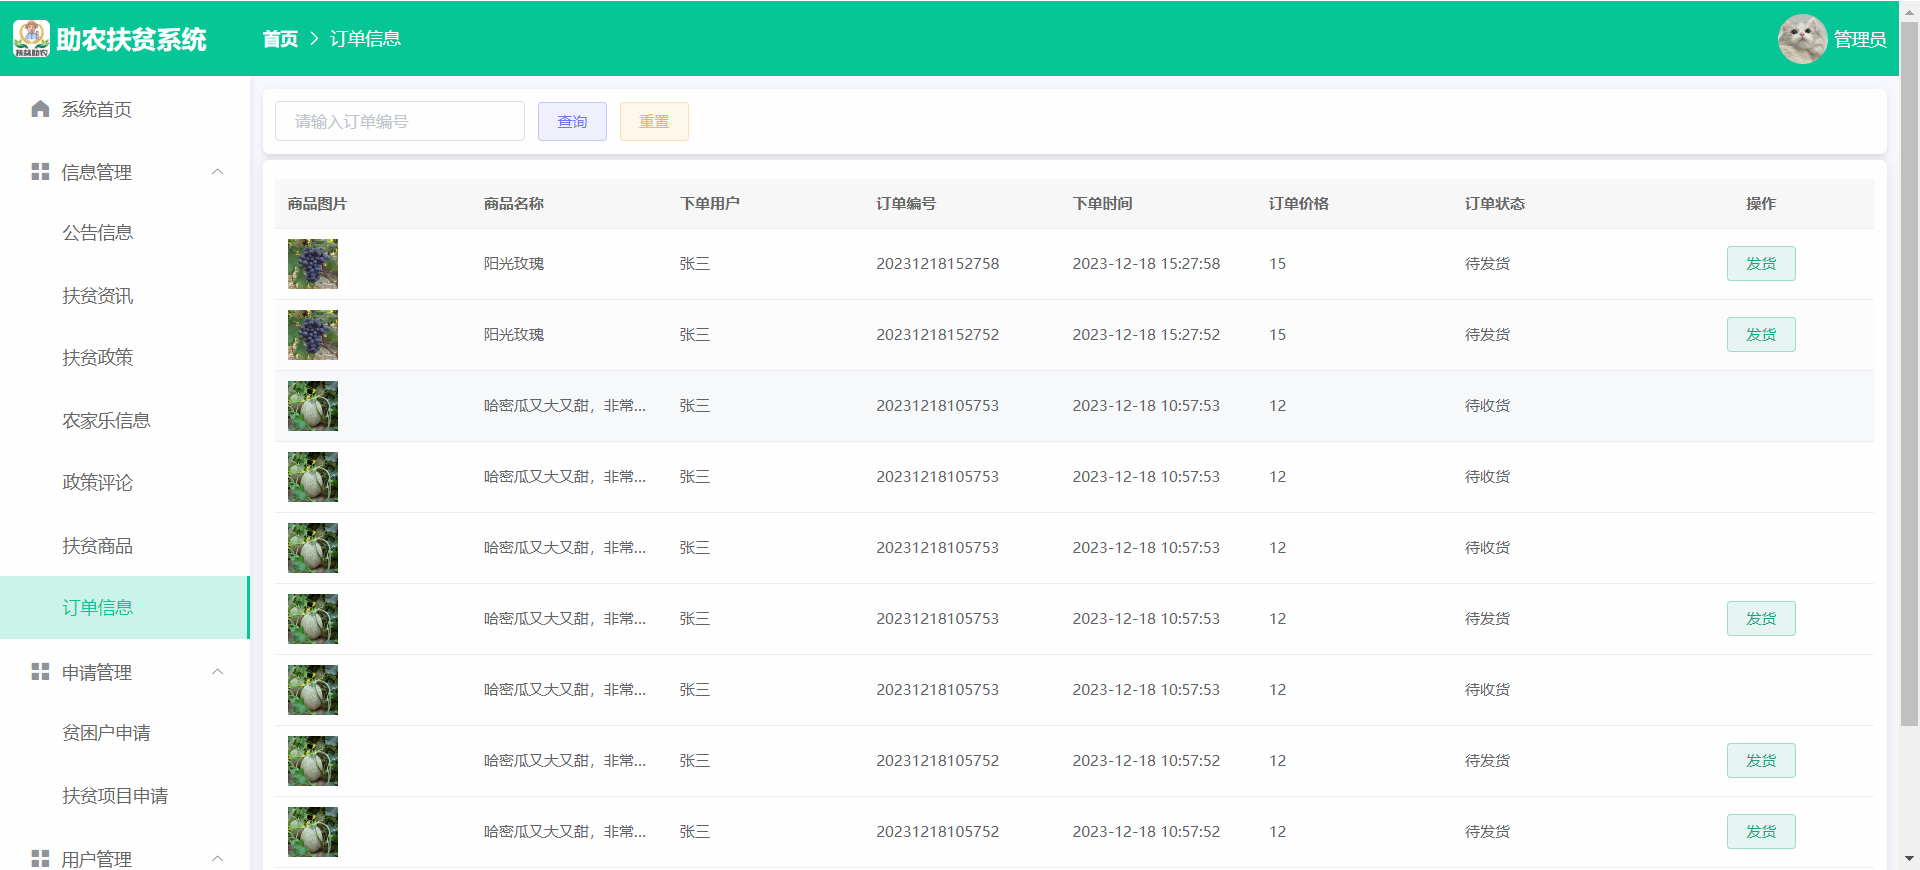Select the highlighted 订单信息 sidebar item
Image resolution: width=1920 pixels, height=870 pixels.
[125, 608]
